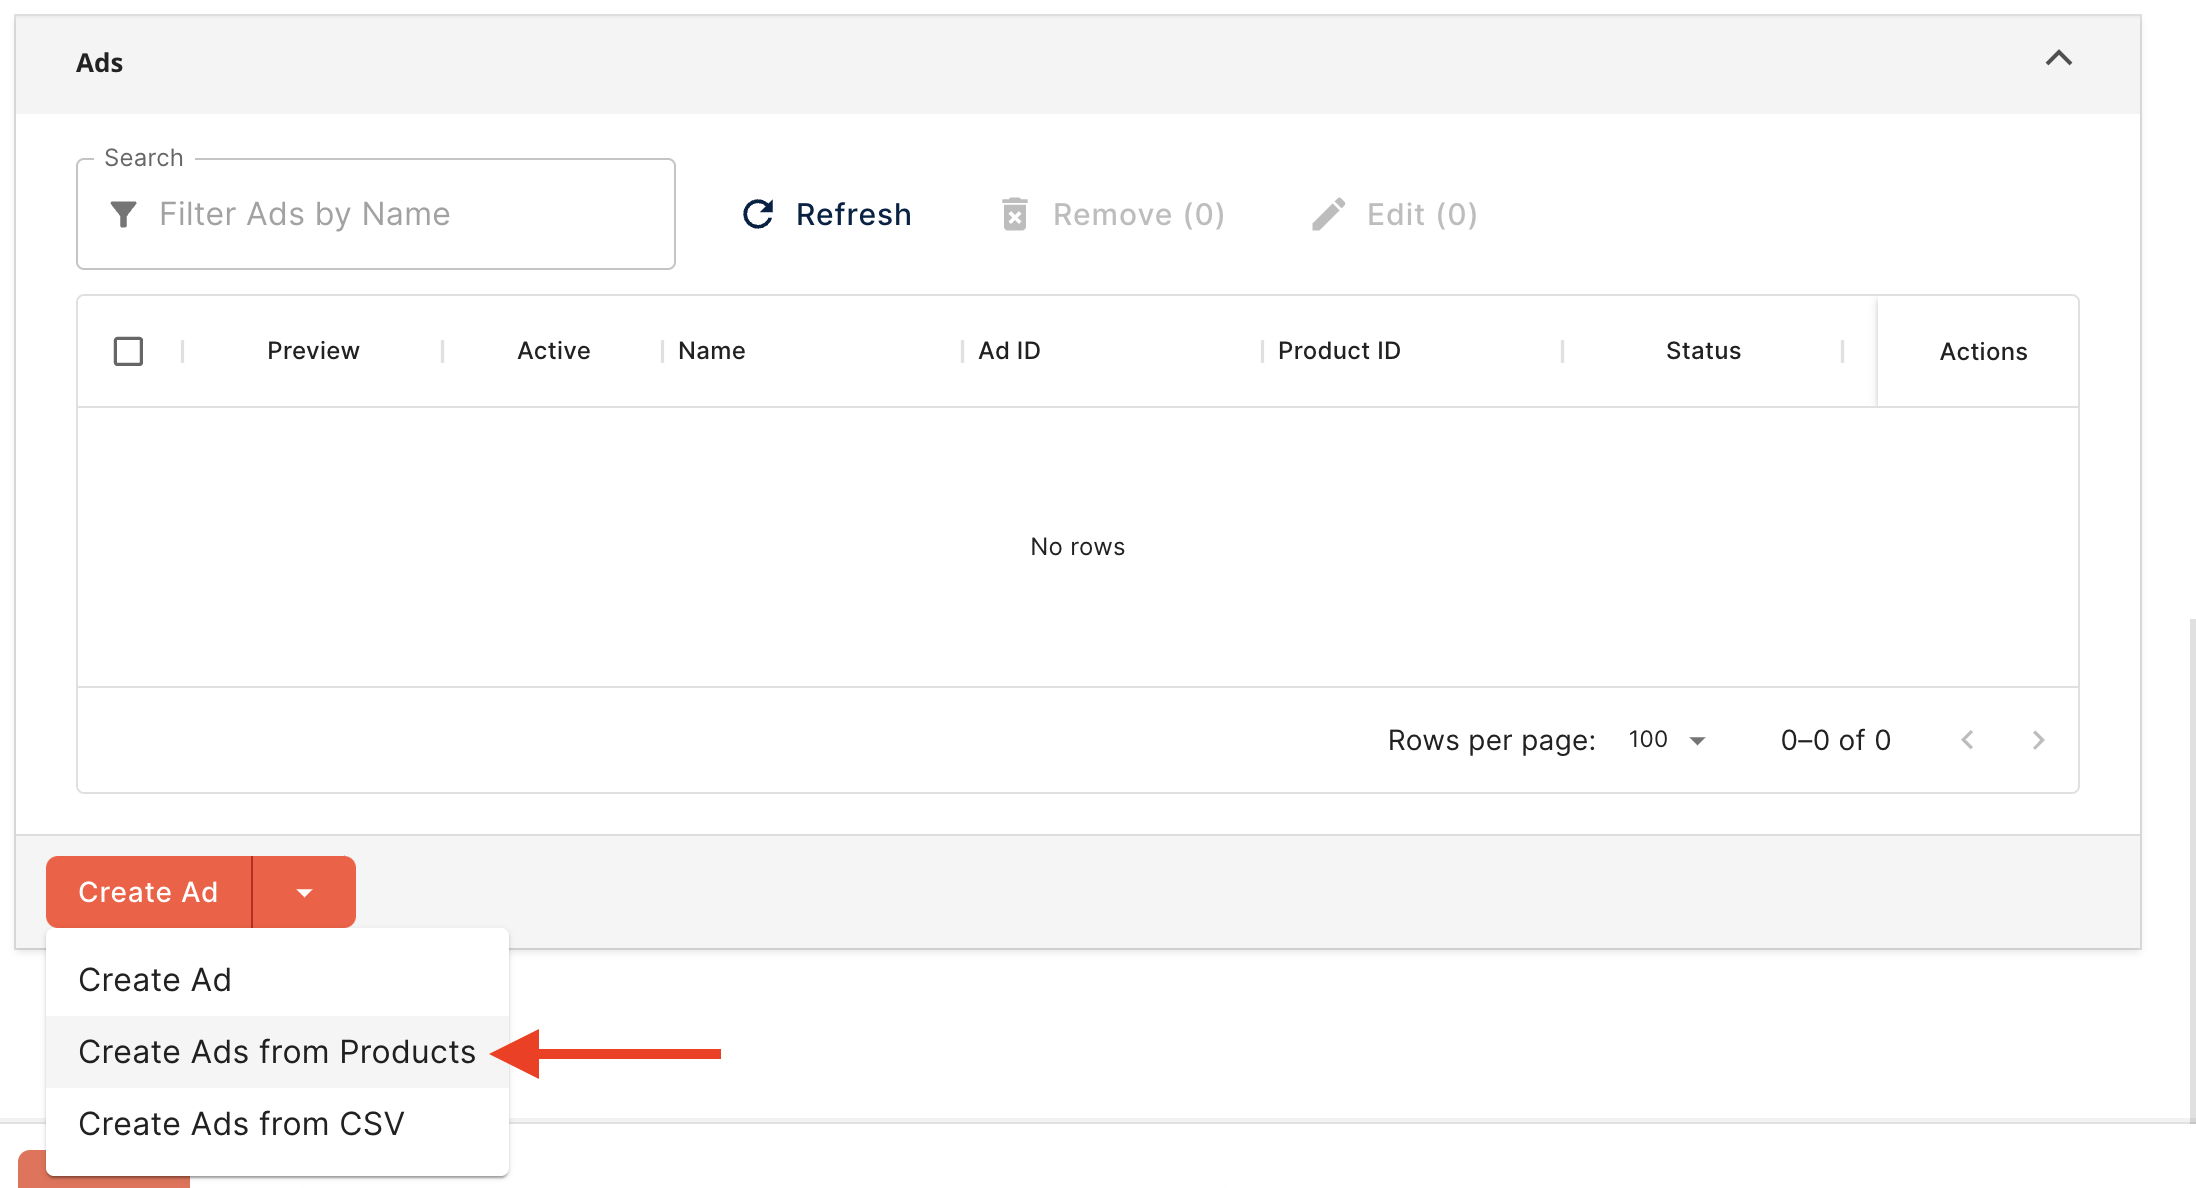Select Create Ad menu option
Viewport: 2196px width, 1188px height.
click(155, 980)
